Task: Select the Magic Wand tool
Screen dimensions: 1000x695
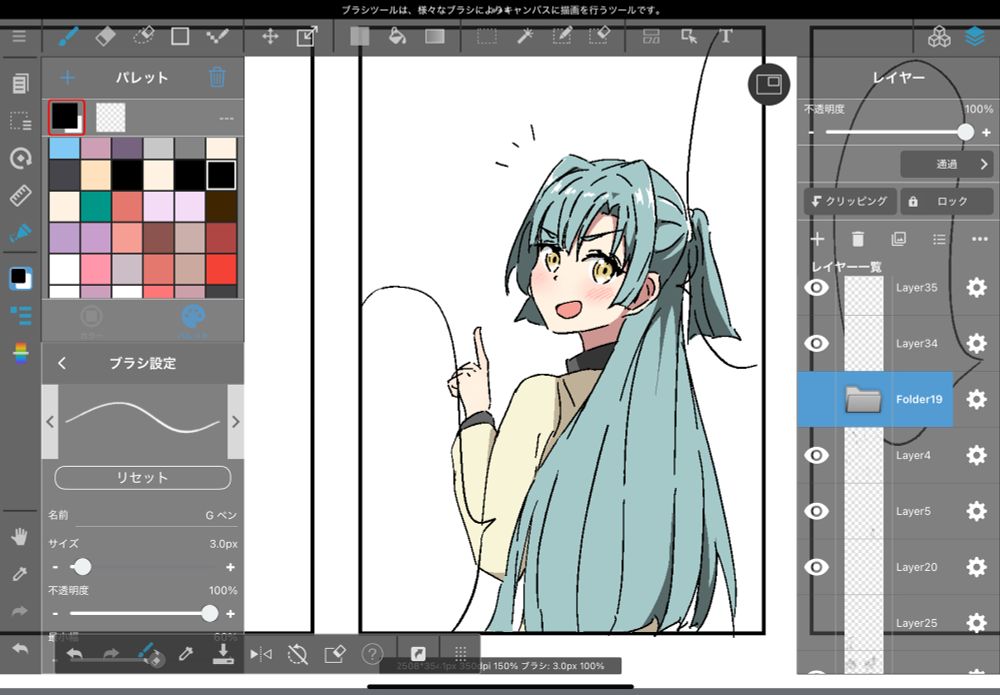Action: [x=525, y=36]
